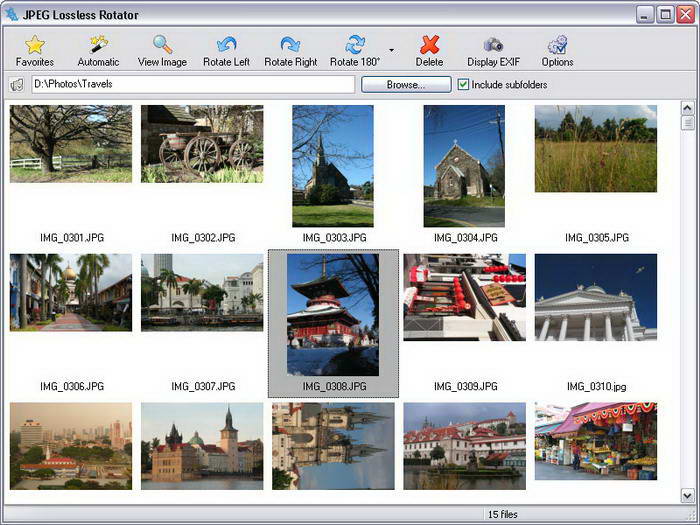Delete the selected photo
This screenshot has height=525, width=700.
point(429,45)
